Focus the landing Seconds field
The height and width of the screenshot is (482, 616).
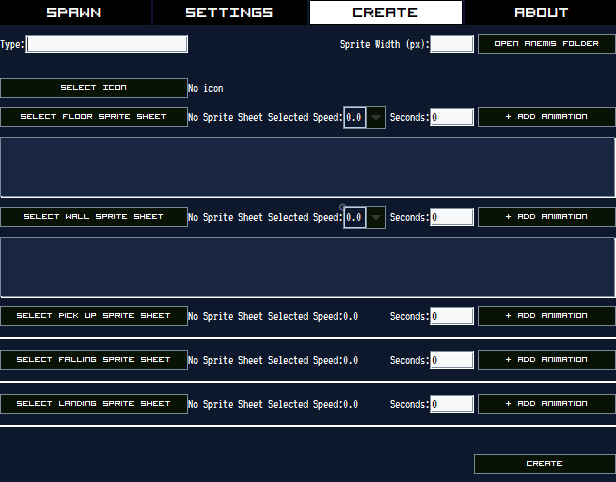(x=452, y=404)
